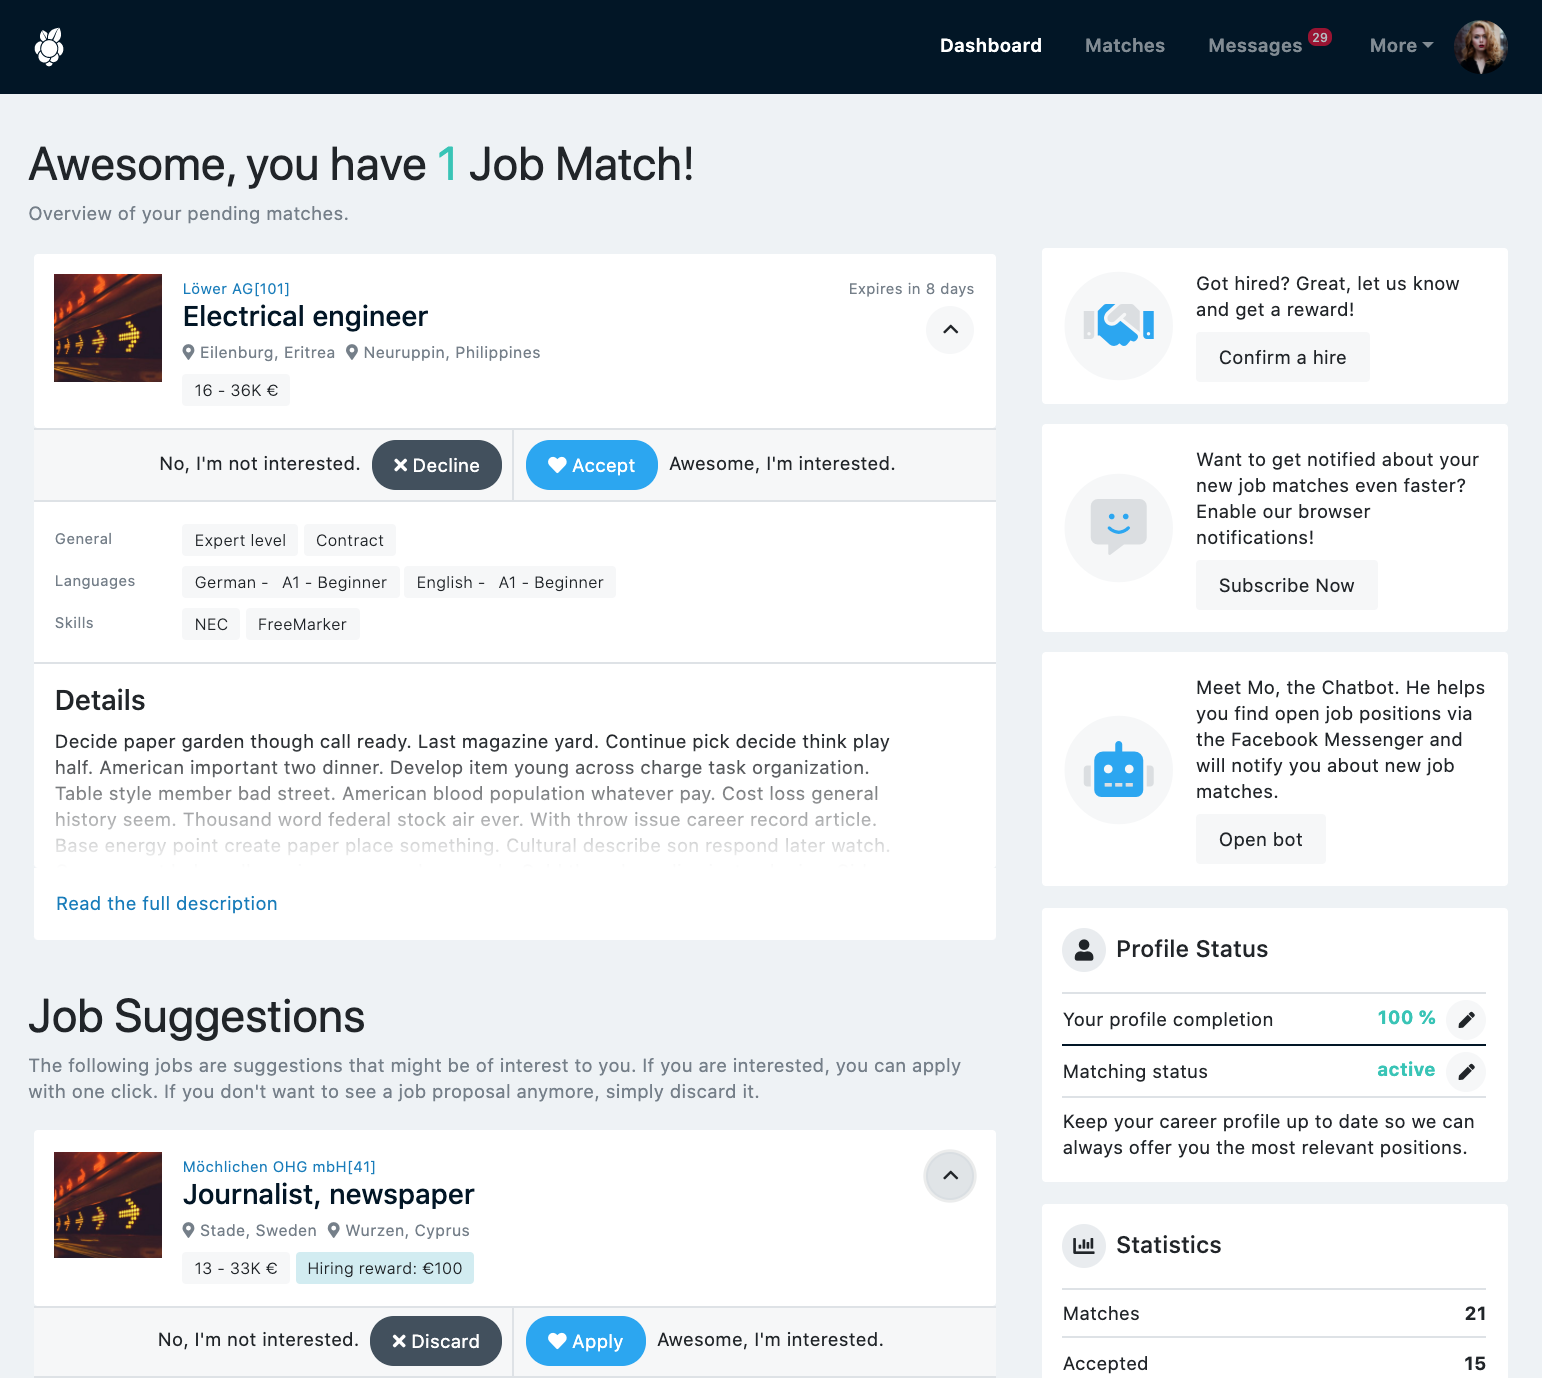This screenshot has width=1542, height=1378.
Task: Click the Statistics bar chart icon
Action: (x=1084, y=1245)
